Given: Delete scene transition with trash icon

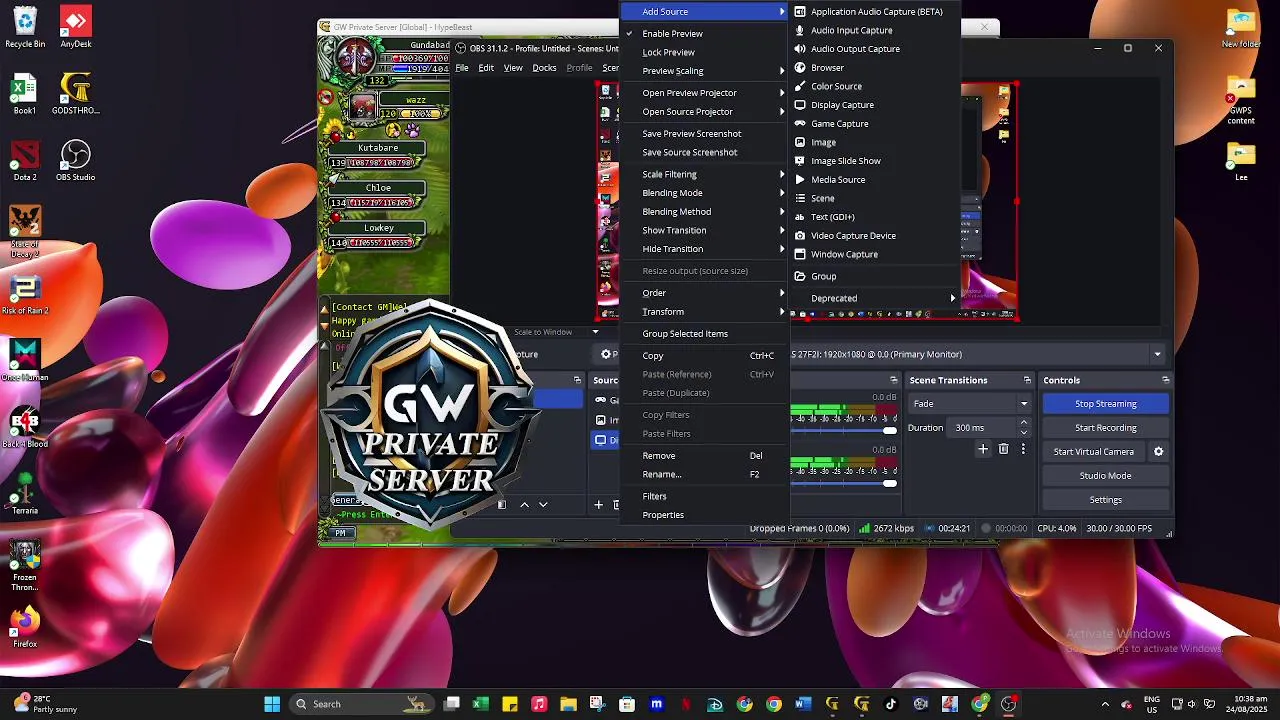Looking at the screenshot, I should (1003, 450).
